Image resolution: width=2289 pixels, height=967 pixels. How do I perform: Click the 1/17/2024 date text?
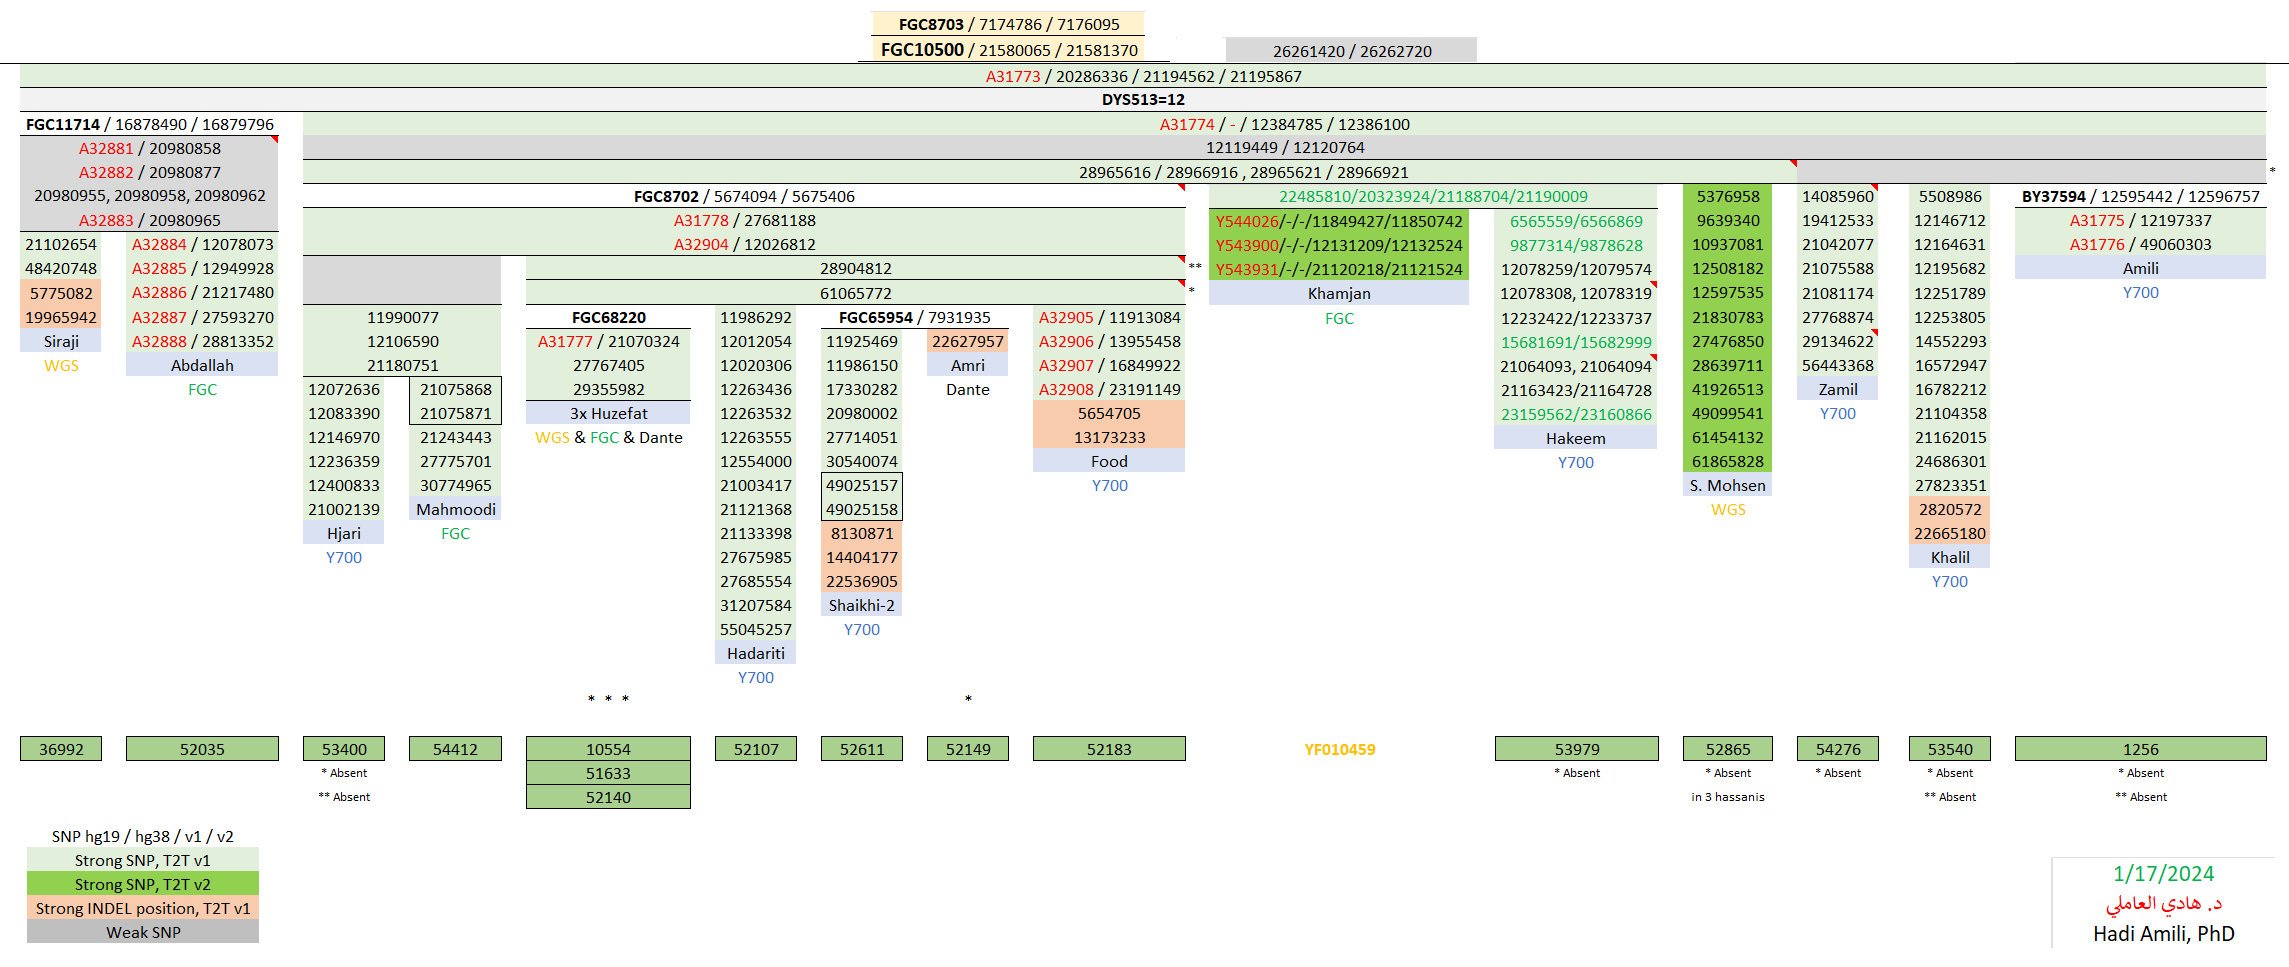[2163, 874]
